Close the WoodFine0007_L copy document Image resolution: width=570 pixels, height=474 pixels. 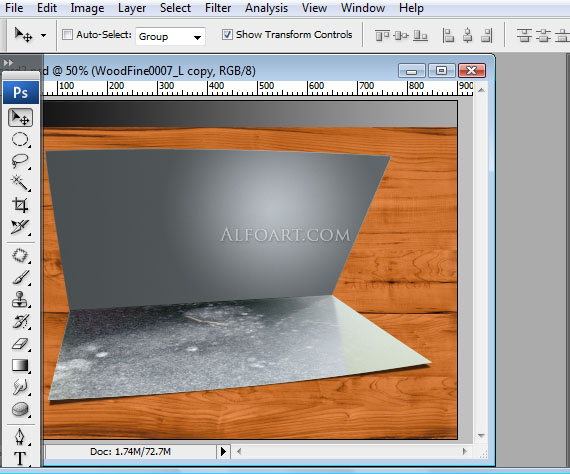(x=471, y=71)
